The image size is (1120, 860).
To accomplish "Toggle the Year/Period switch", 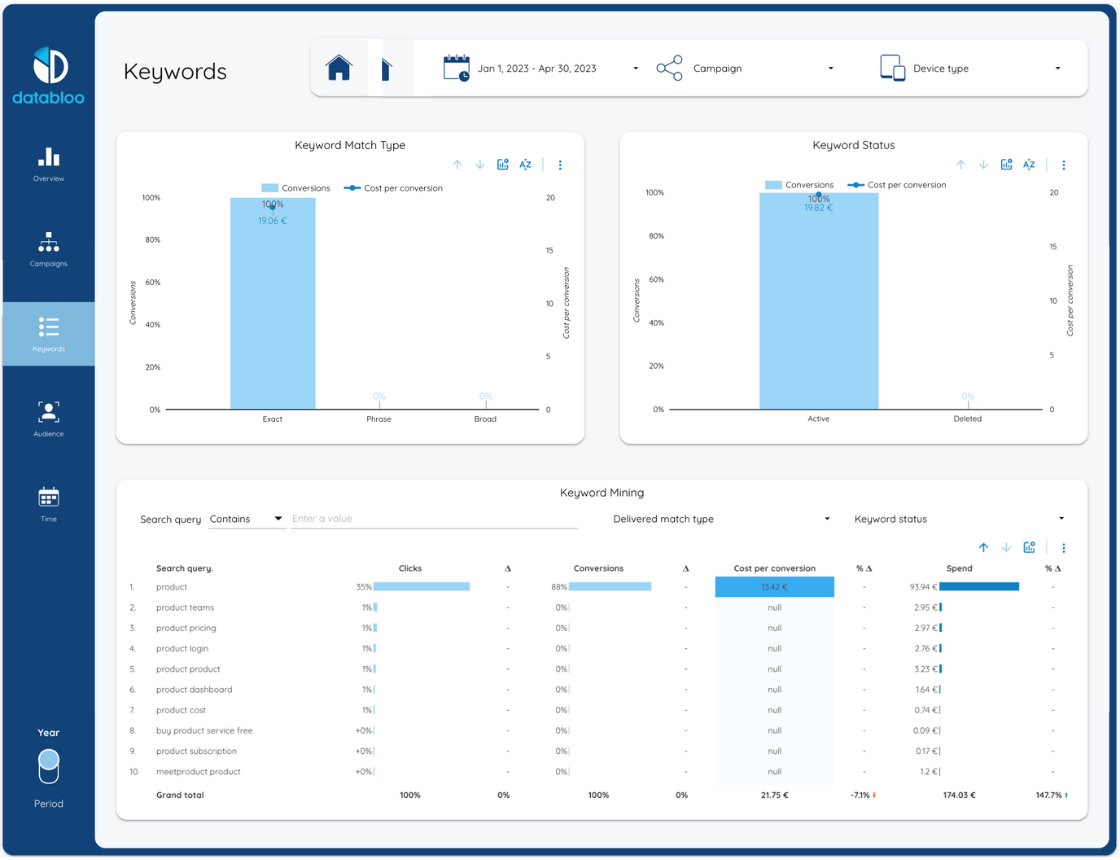I will pos(48,767).
